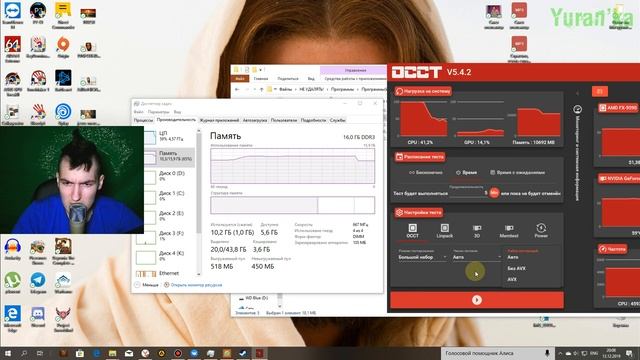Open Microsoft Store on taskbar
This screenshot has width=640, height=360.
pos(80,353)
